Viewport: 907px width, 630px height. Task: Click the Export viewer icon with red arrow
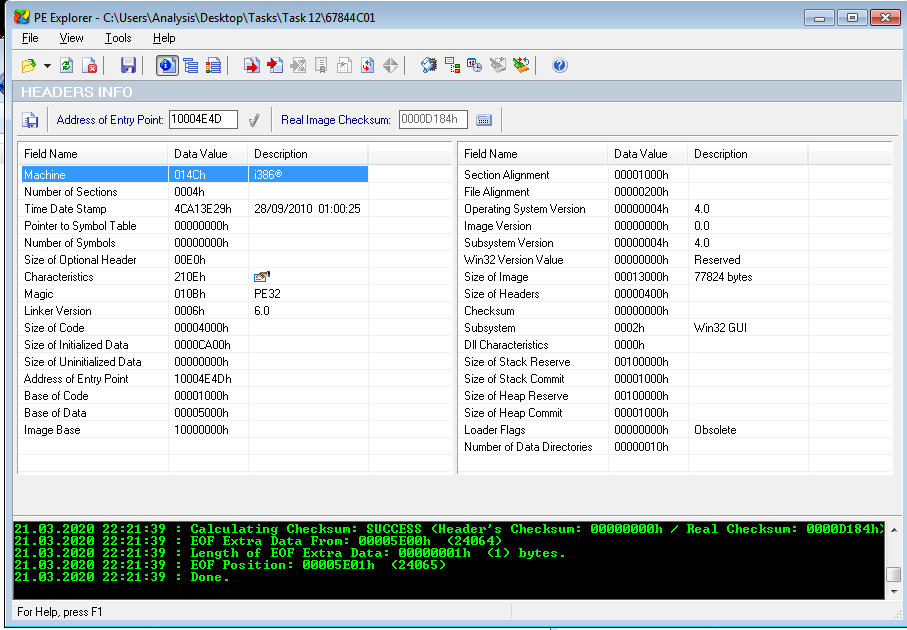point(251,66)
